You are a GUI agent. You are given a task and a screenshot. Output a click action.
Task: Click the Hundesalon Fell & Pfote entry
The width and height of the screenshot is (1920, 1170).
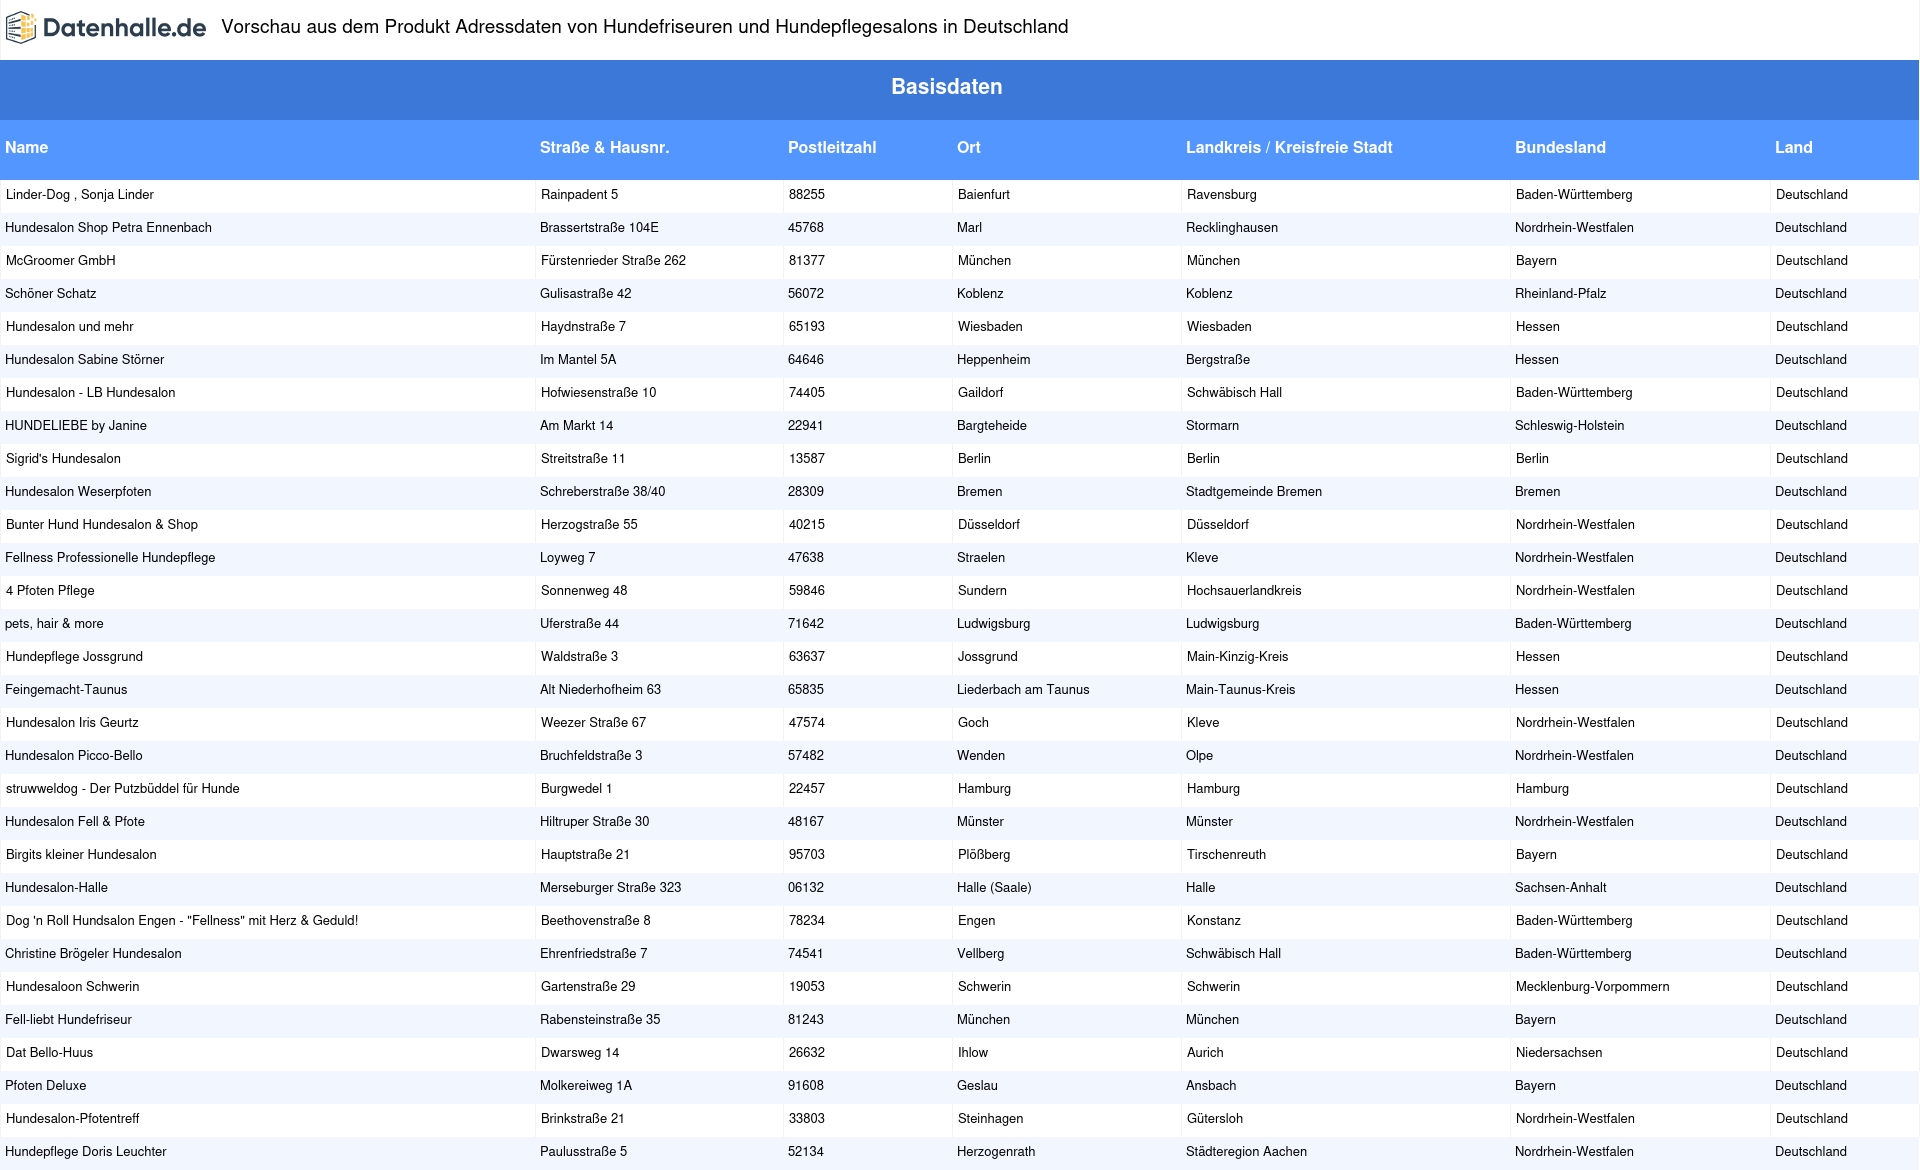[x=75, y=821]
